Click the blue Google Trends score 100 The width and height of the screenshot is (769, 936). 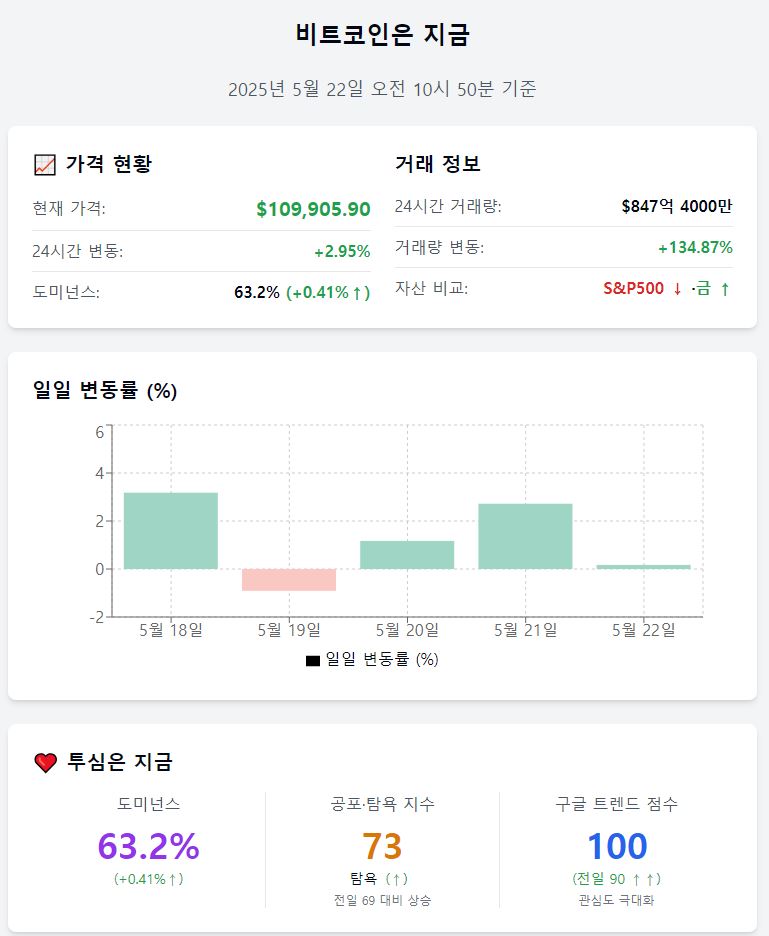tap(617, 846)
